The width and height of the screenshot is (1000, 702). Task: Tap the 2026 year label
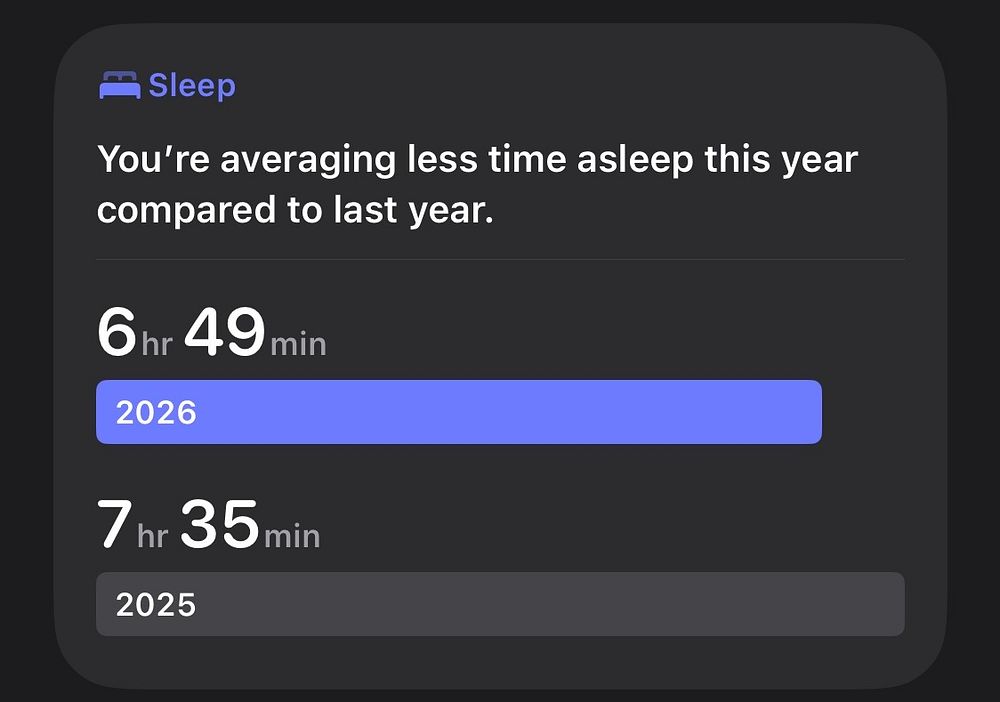(x=156, y=413)
